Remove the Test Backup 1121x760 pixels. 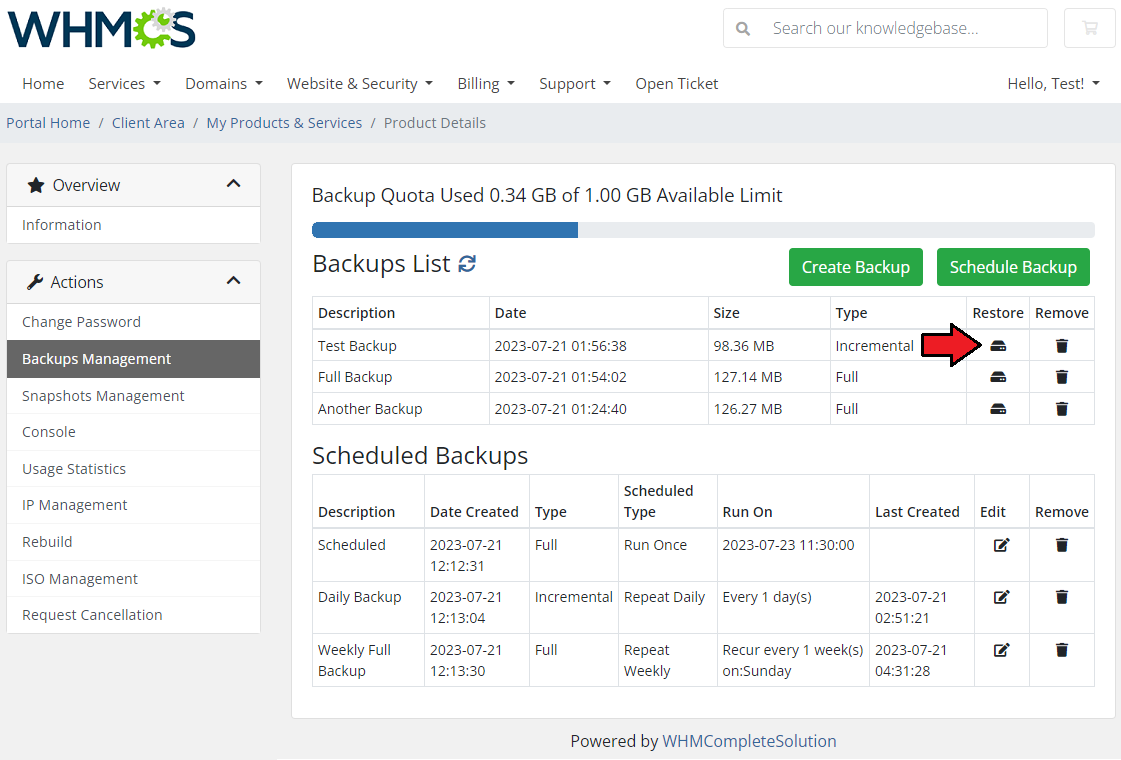pyautogui.click(x=1062, y=346)
